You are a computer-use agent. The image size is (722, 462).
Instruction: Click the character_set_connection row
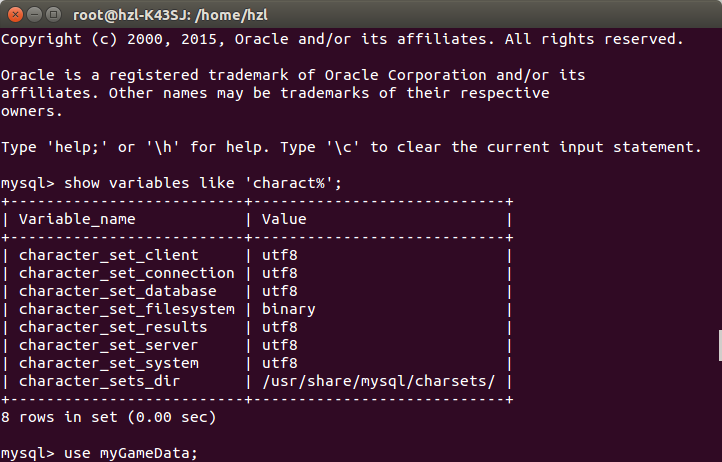pyautogui.click(x=257, y=274)
